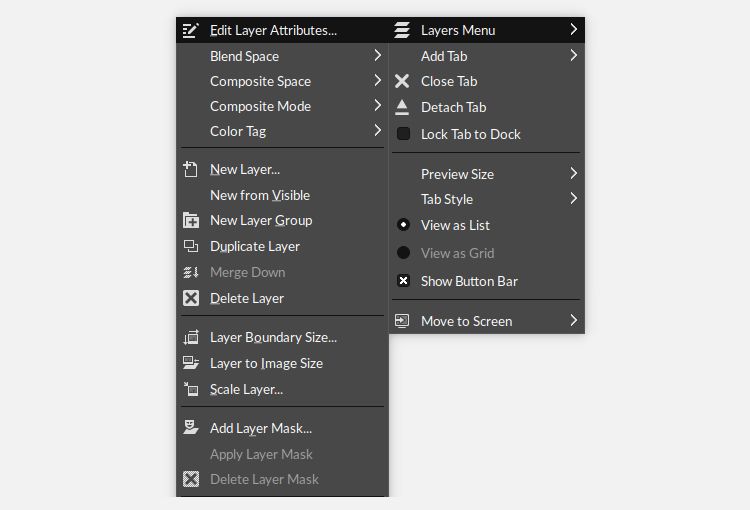Click the Duplicate Layer icon
Image resolution: width=750 pixels, height=510 pixels.
191,246
